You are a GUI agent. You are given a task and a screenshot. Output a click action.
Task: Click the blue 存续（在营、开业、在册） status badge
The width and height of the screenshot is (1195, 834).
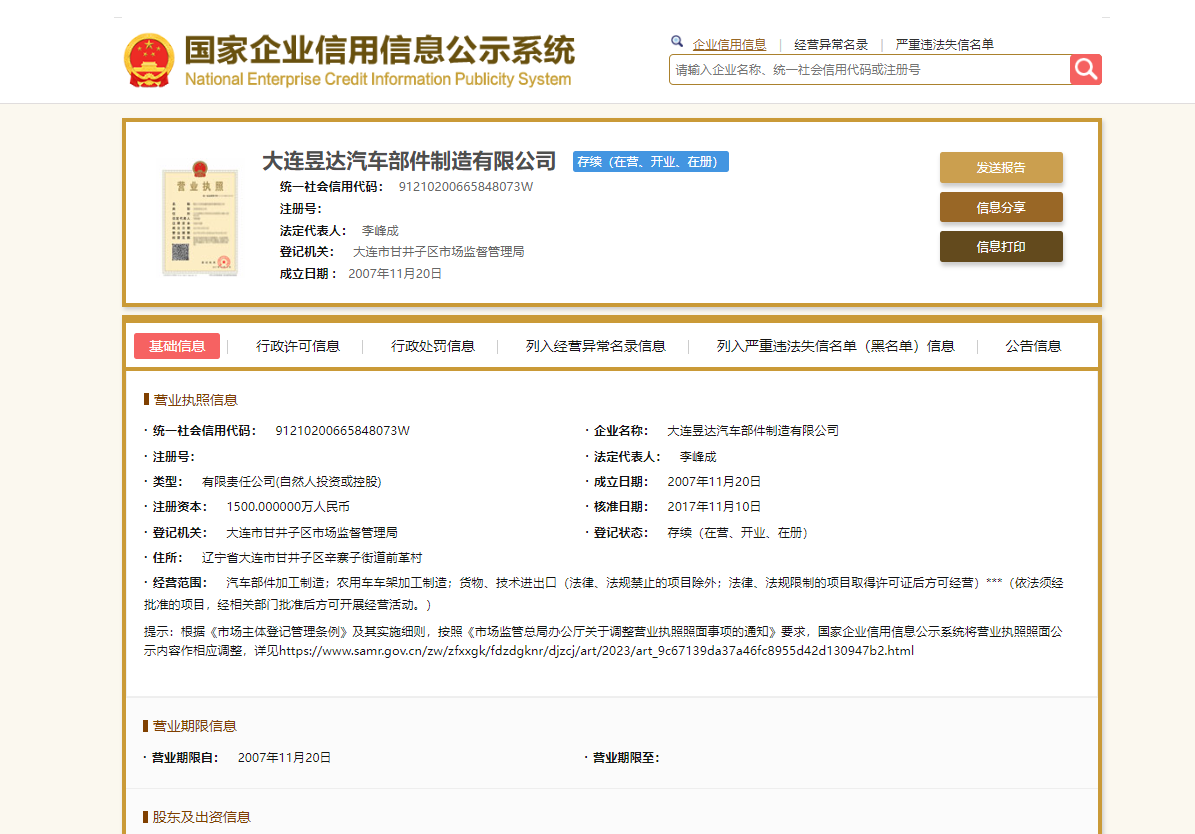click(651, 162)
